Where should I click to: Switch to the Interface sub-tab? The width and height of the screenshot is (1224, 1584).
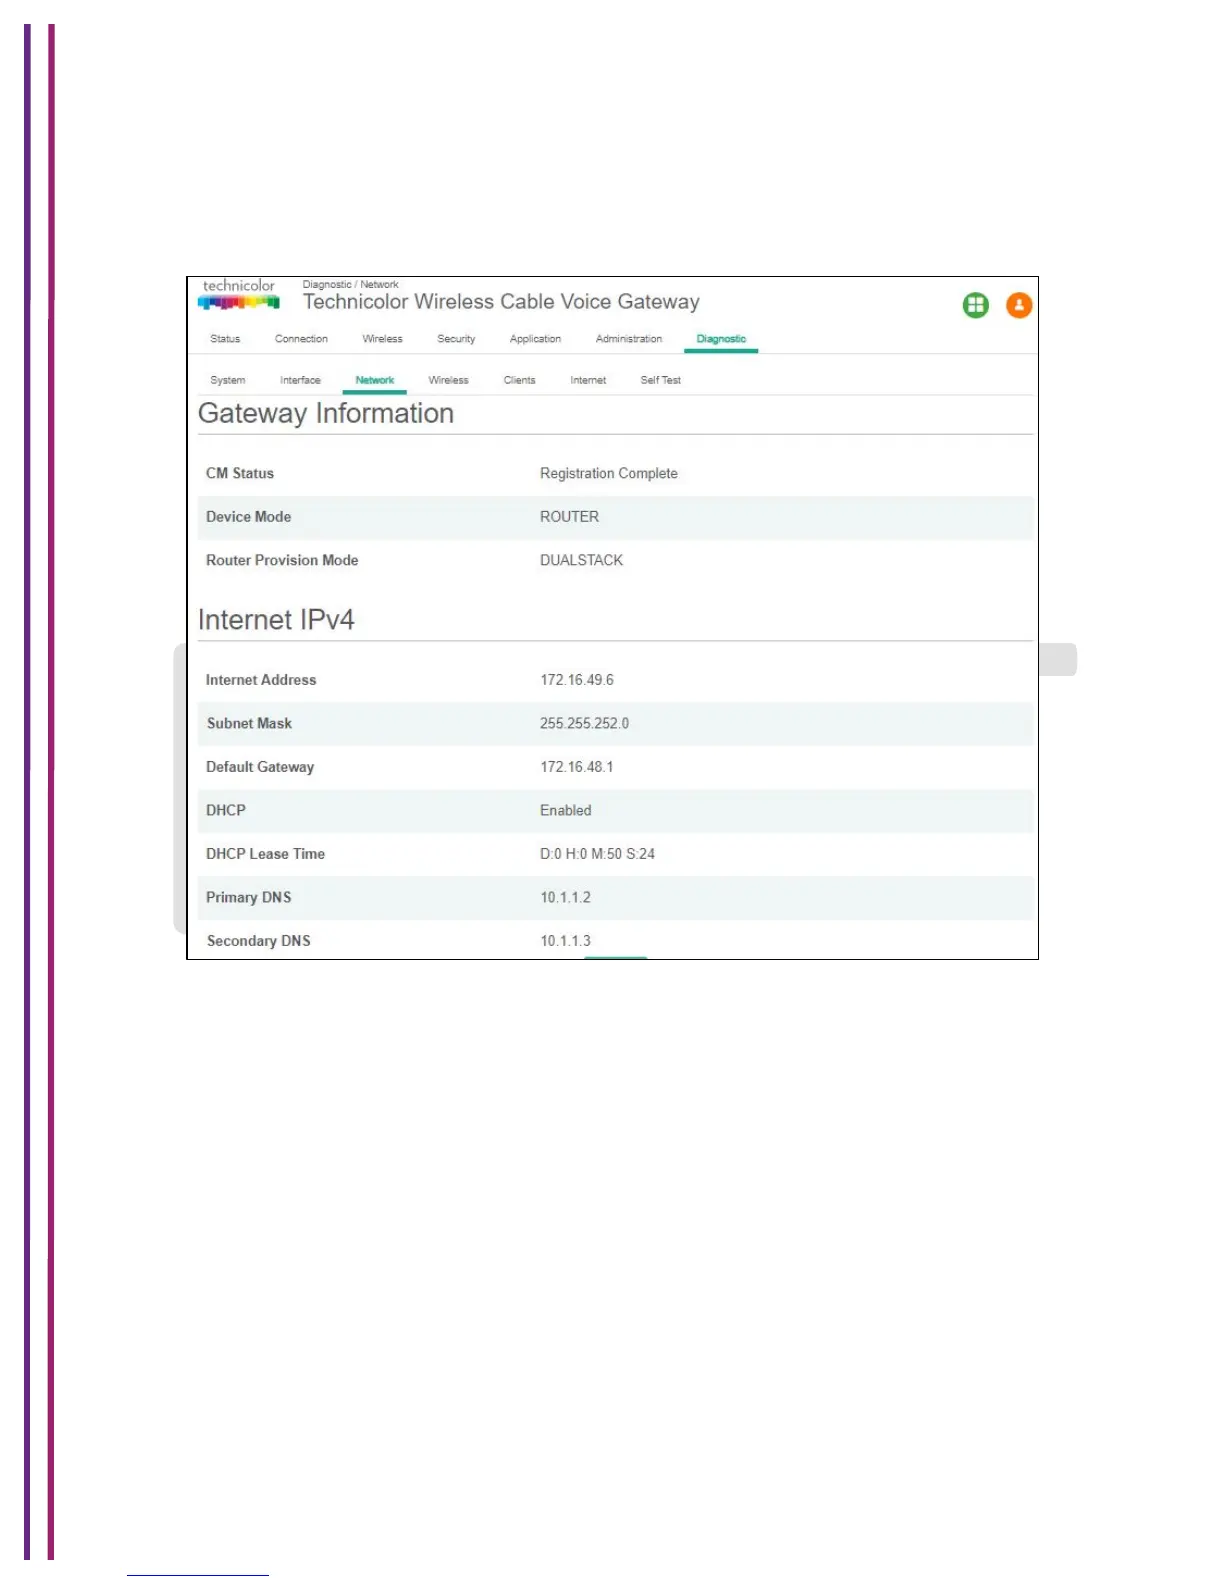[x=300, y=380]
